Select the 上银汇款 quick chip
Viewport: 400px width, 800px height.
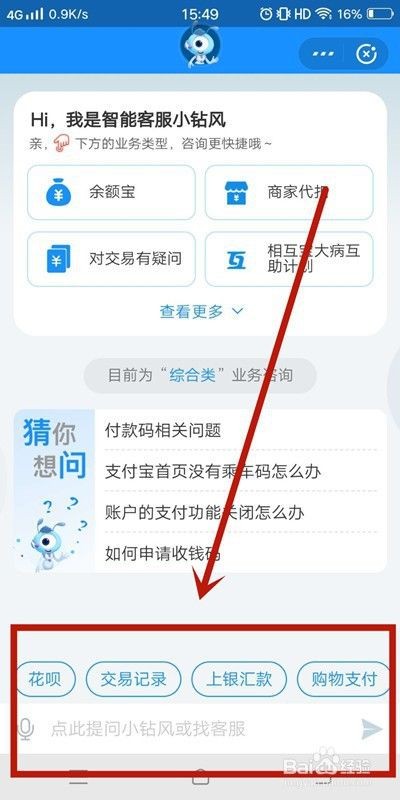pyautogui.click(x=239, y=679)
